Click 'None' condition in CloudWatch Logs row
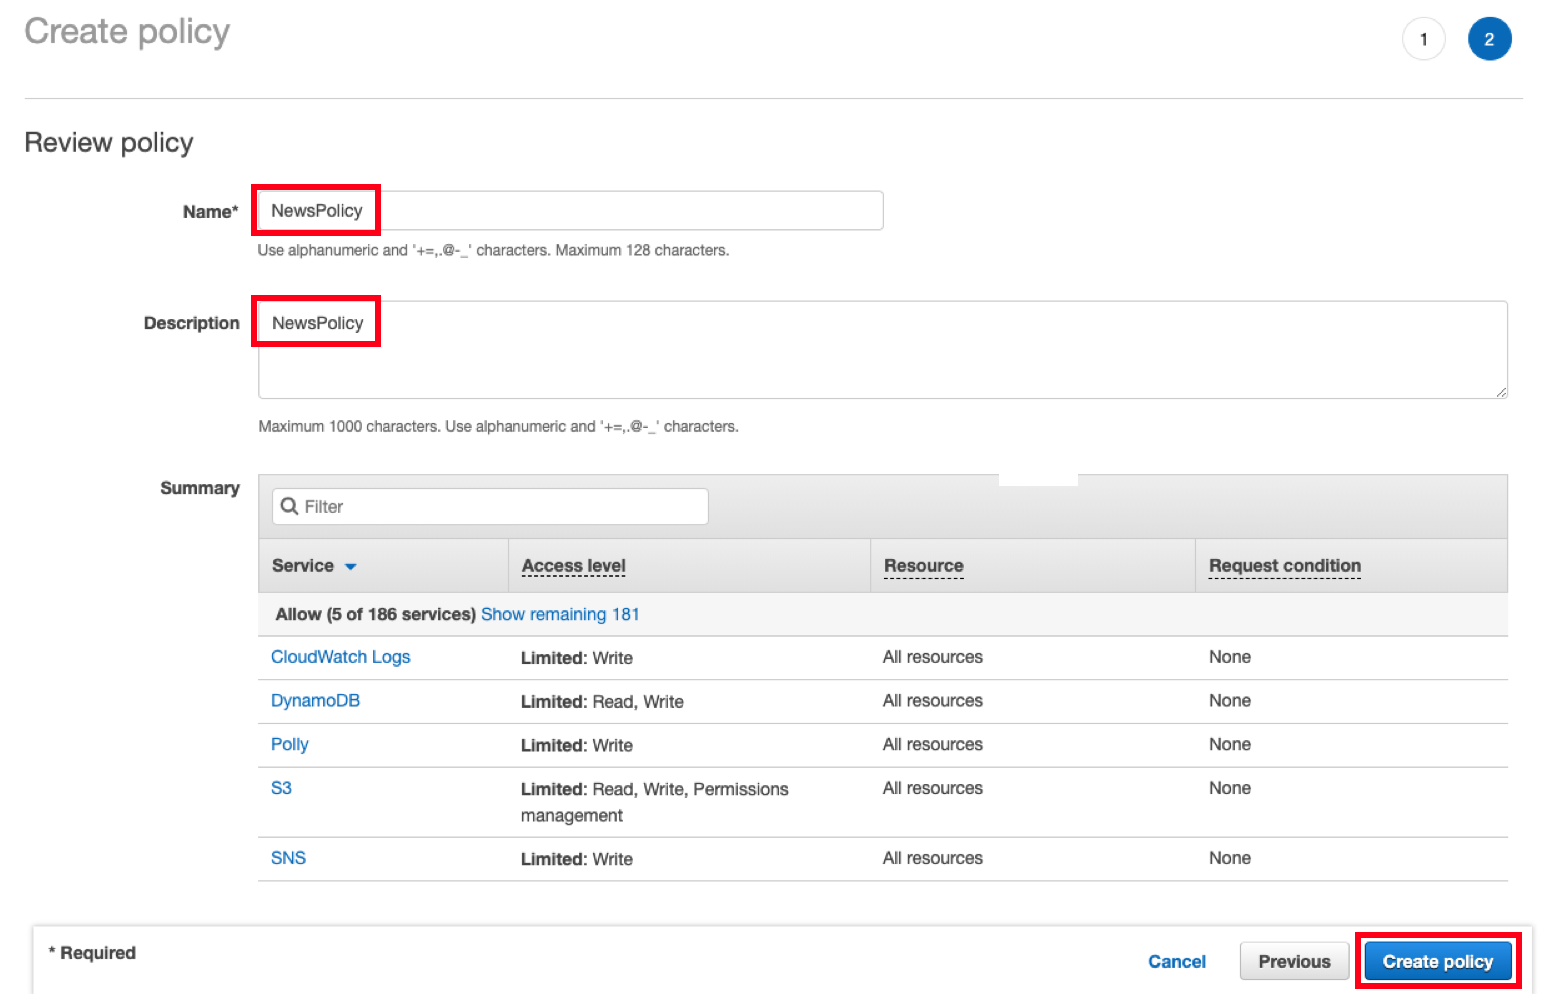Viewport: 1542px width, 999px height. pyautogui.click(x=1229, y=657)
